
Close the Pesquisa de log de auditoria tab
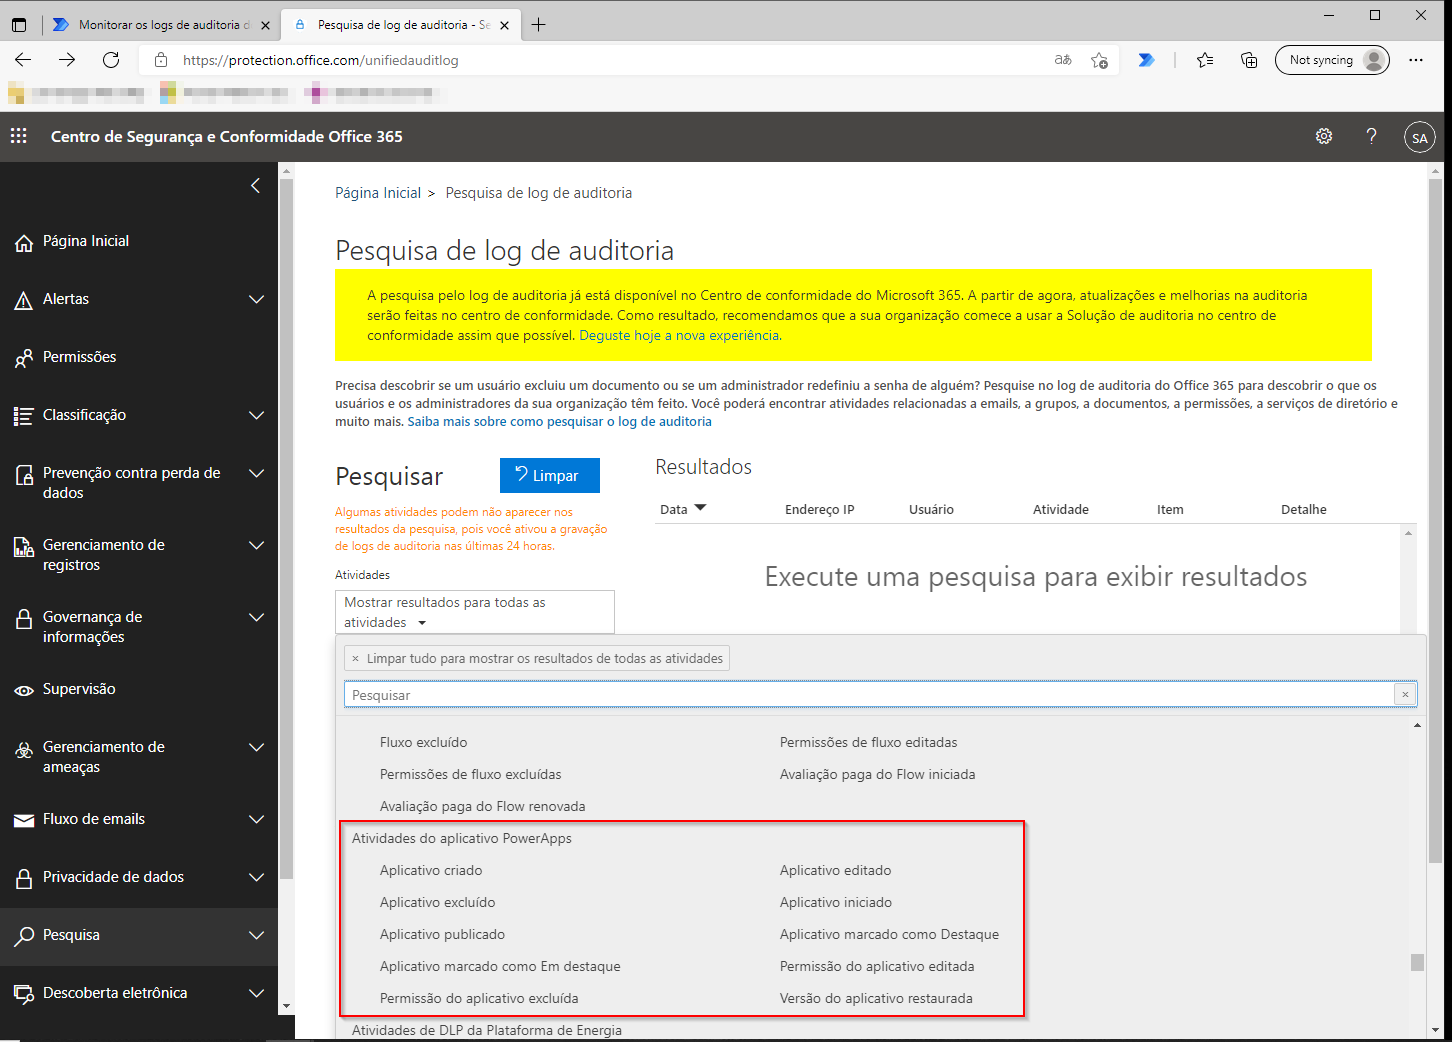click(505, 25)
